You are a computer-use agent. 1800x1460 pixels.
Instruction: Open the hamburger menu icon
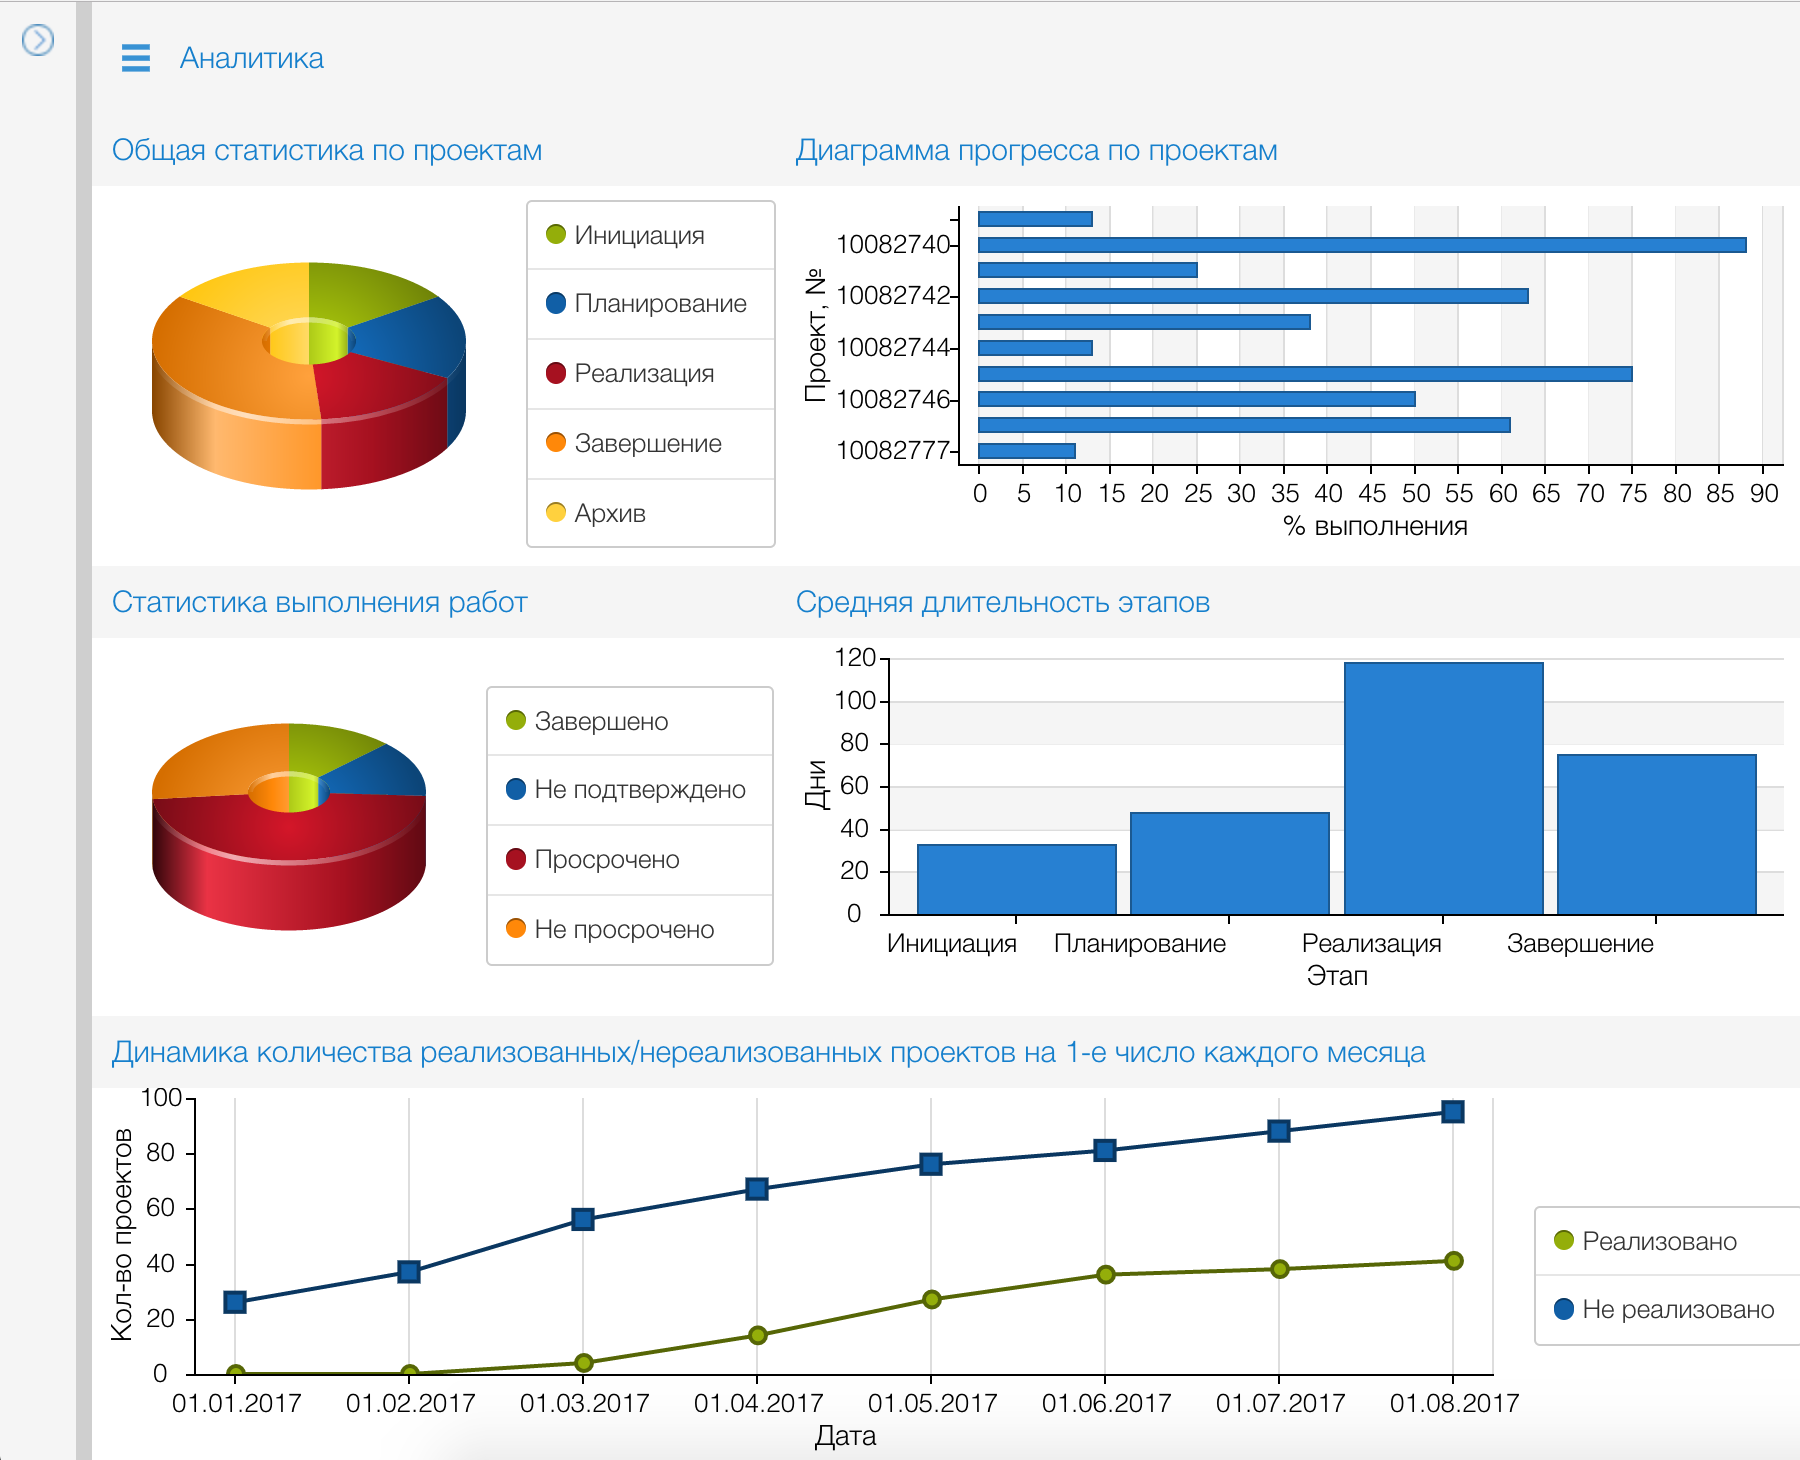pos(135,58)
